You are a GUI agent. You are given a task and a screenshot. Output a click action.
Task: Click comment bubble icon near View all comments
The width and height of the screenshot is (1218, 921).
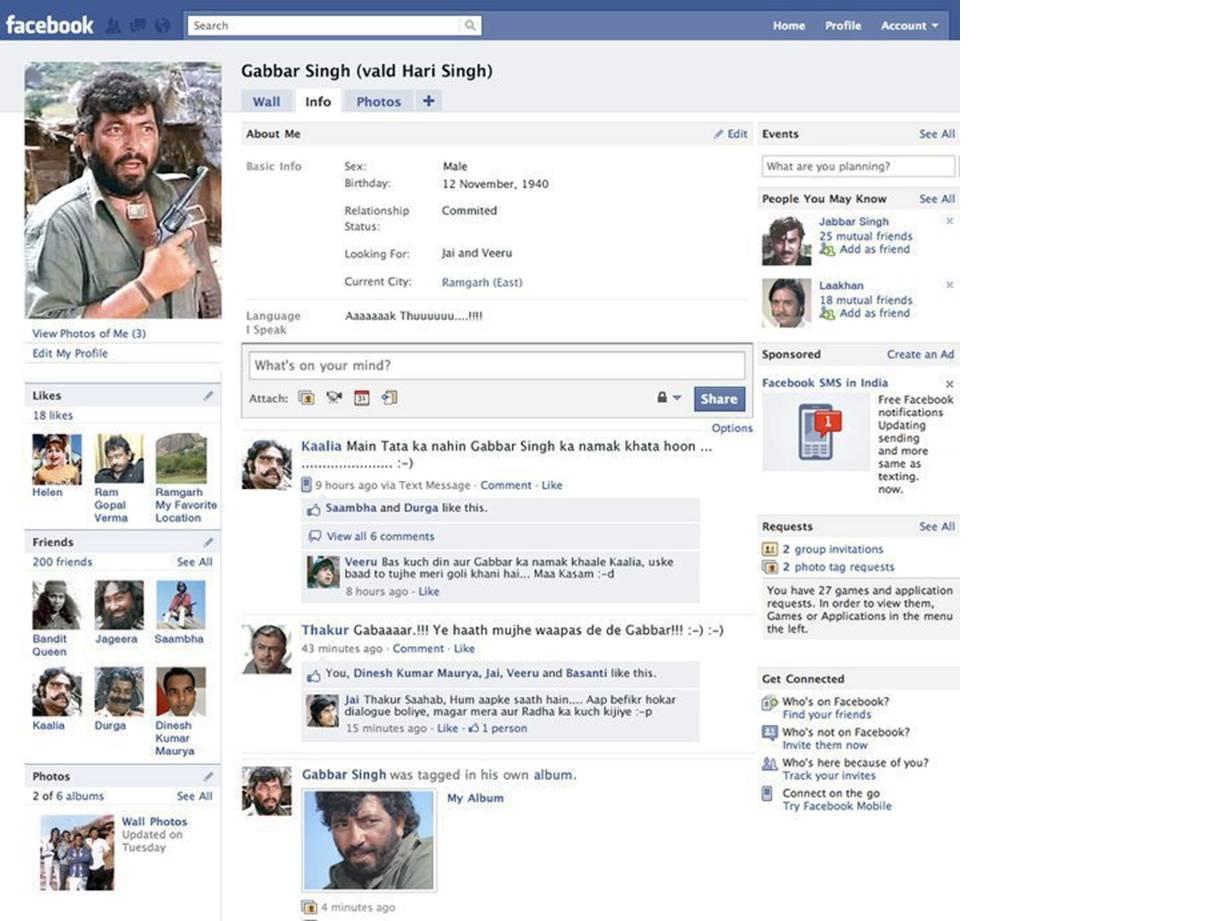314,536
